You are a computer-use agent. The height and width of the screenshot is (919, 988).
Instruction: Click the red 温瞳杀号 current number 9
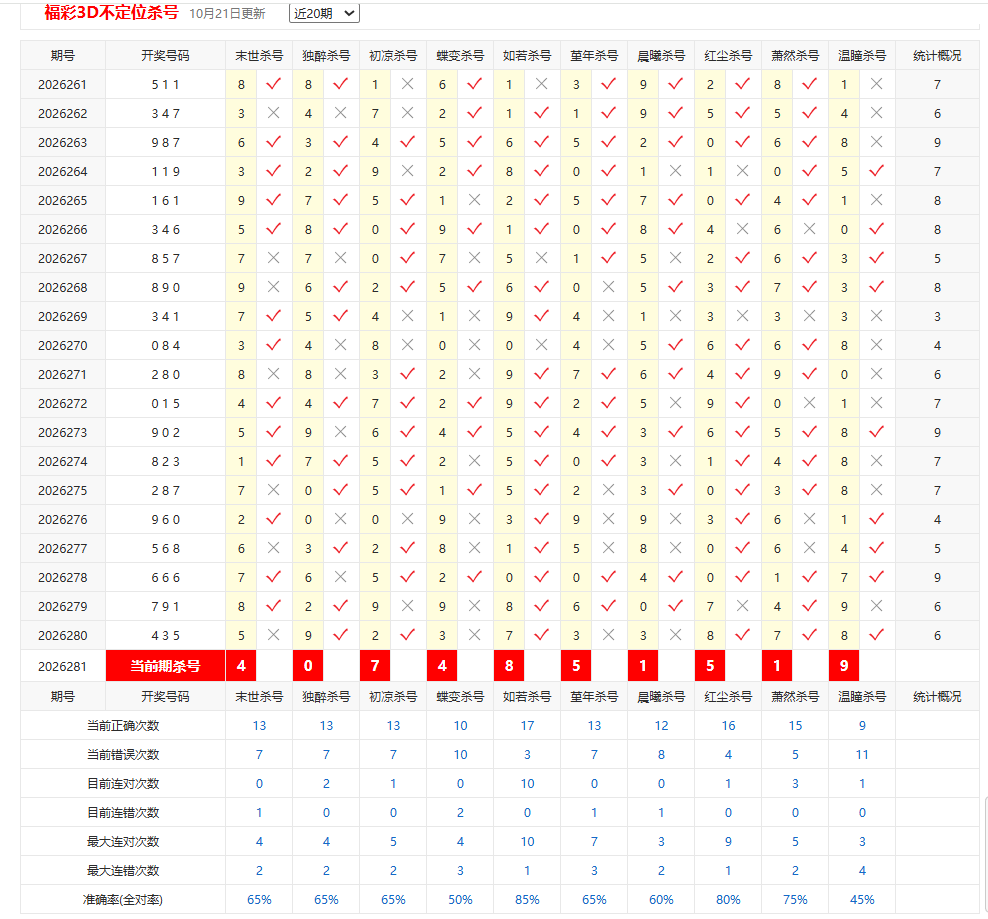click(844, 666)
